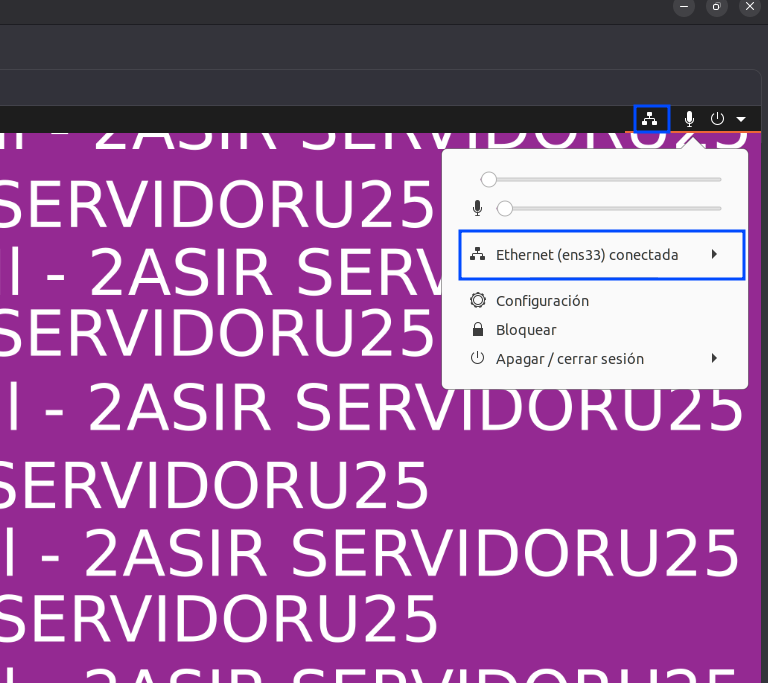Adjust the microphone level slider
768x683 pixels.
point(609,209)
